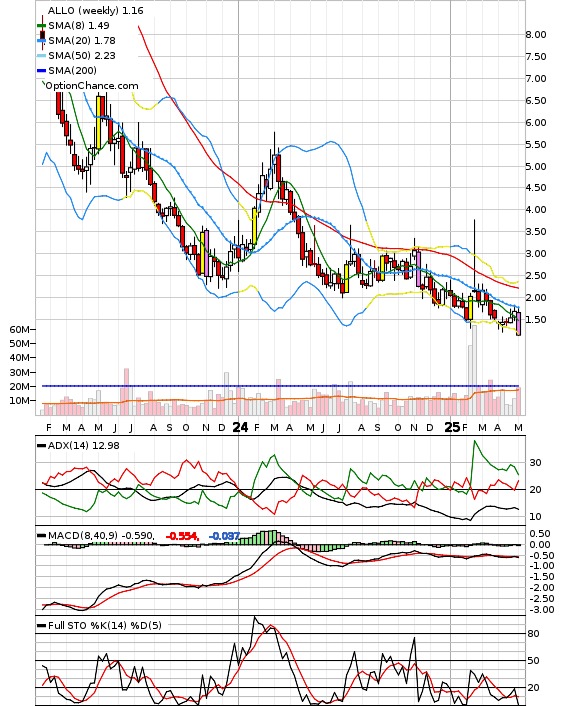Screen dimensions: 566x706
Task: Click the Full STO %K(14) %D(5) label
Action: click(x=104, y=625)
